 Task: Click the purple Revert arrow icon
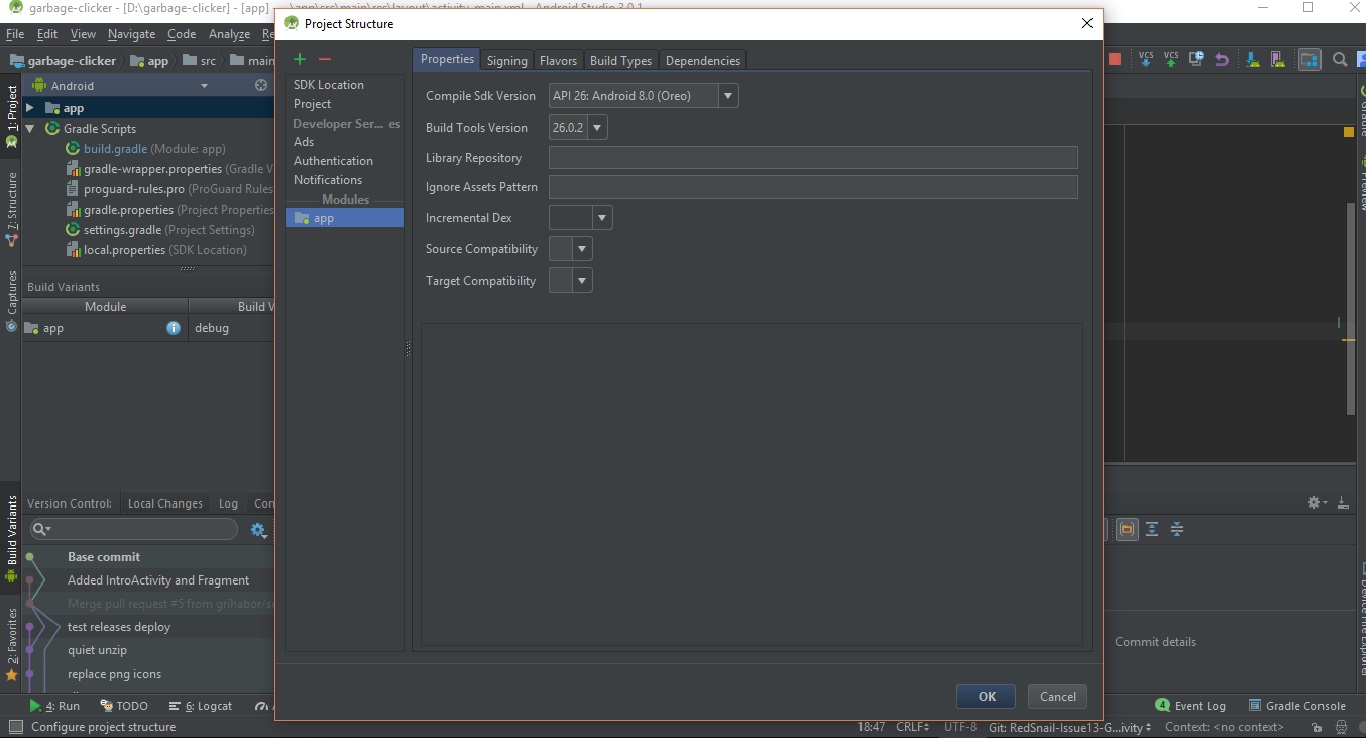[x=1222, y=60]
